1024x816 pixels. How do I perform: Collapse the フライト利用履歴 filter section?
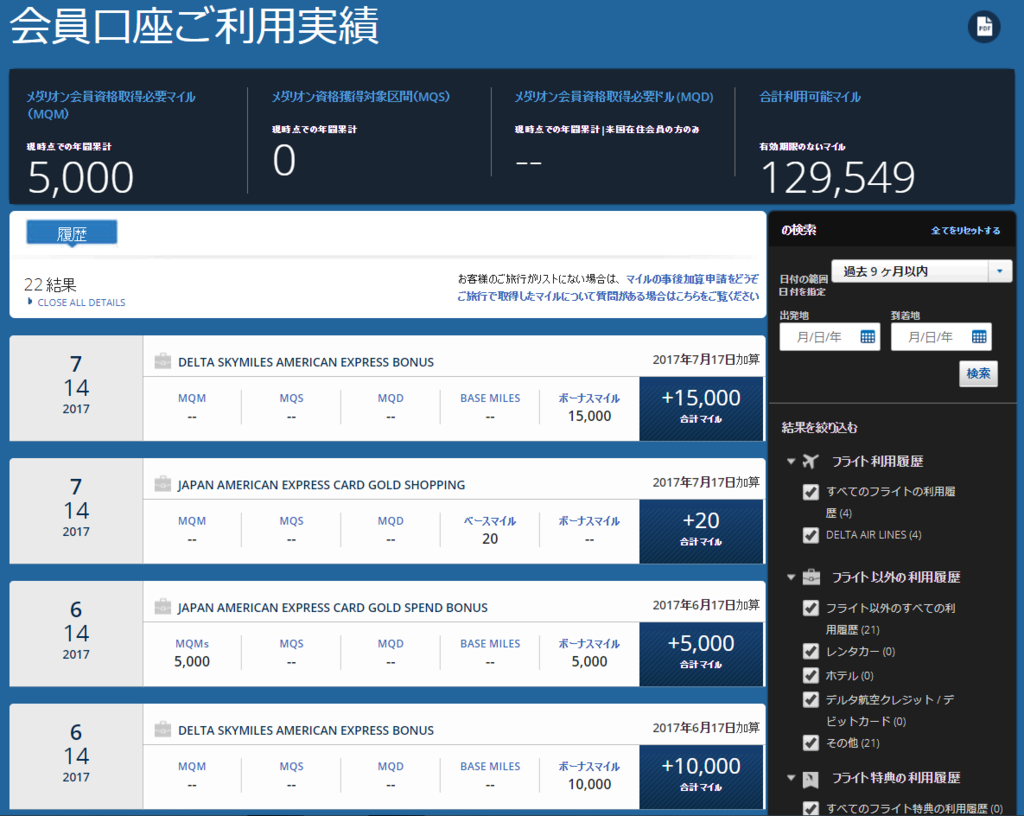point(791,462)
